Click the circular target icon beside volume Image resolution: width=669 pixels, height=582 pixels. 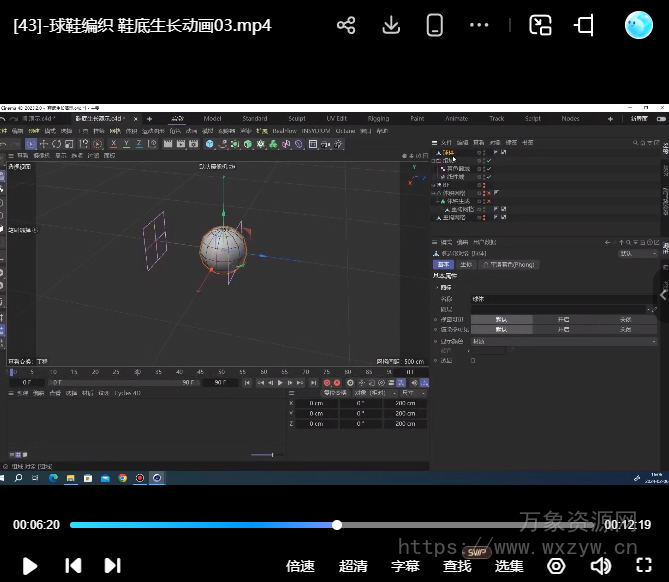pyautogui.click(x=557, y=565)
